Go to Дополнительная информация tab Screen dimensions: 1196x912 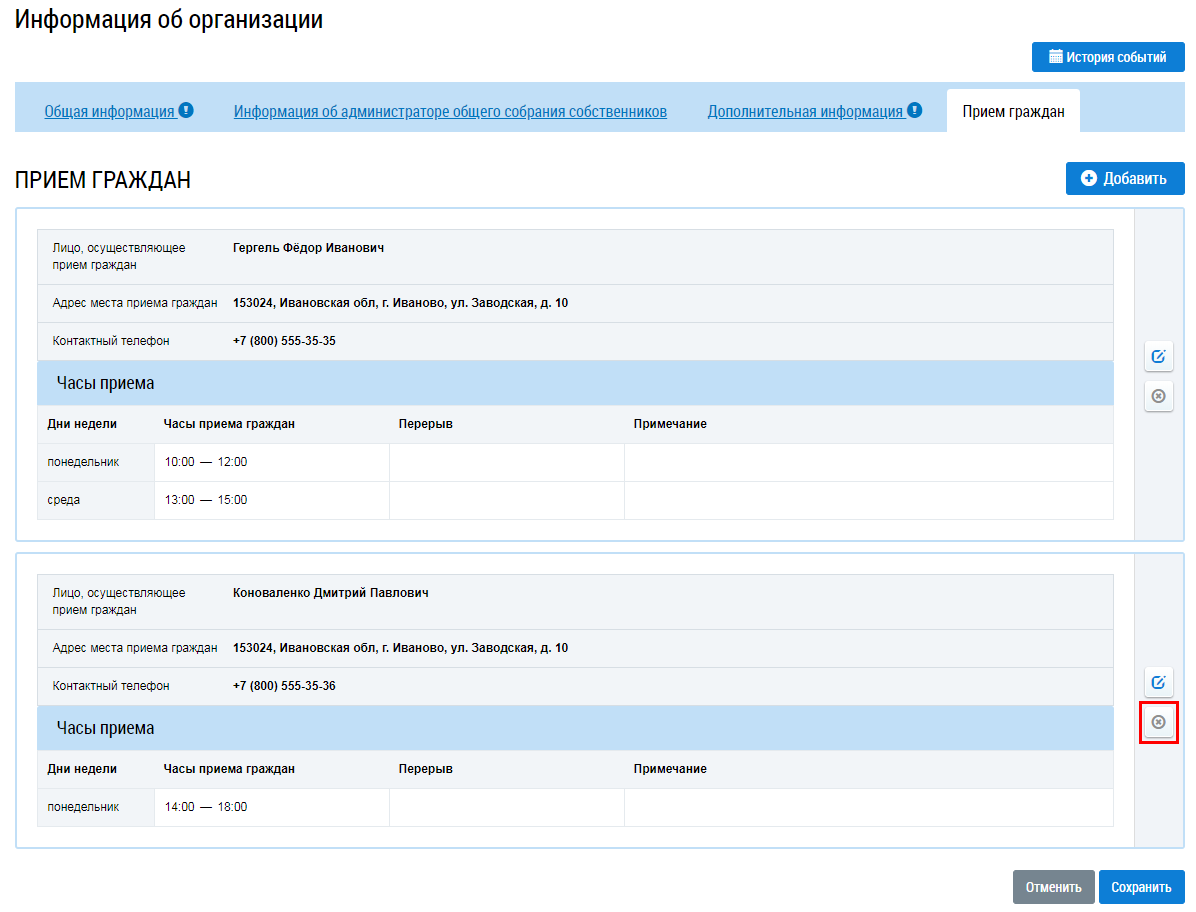coord(805,112)
